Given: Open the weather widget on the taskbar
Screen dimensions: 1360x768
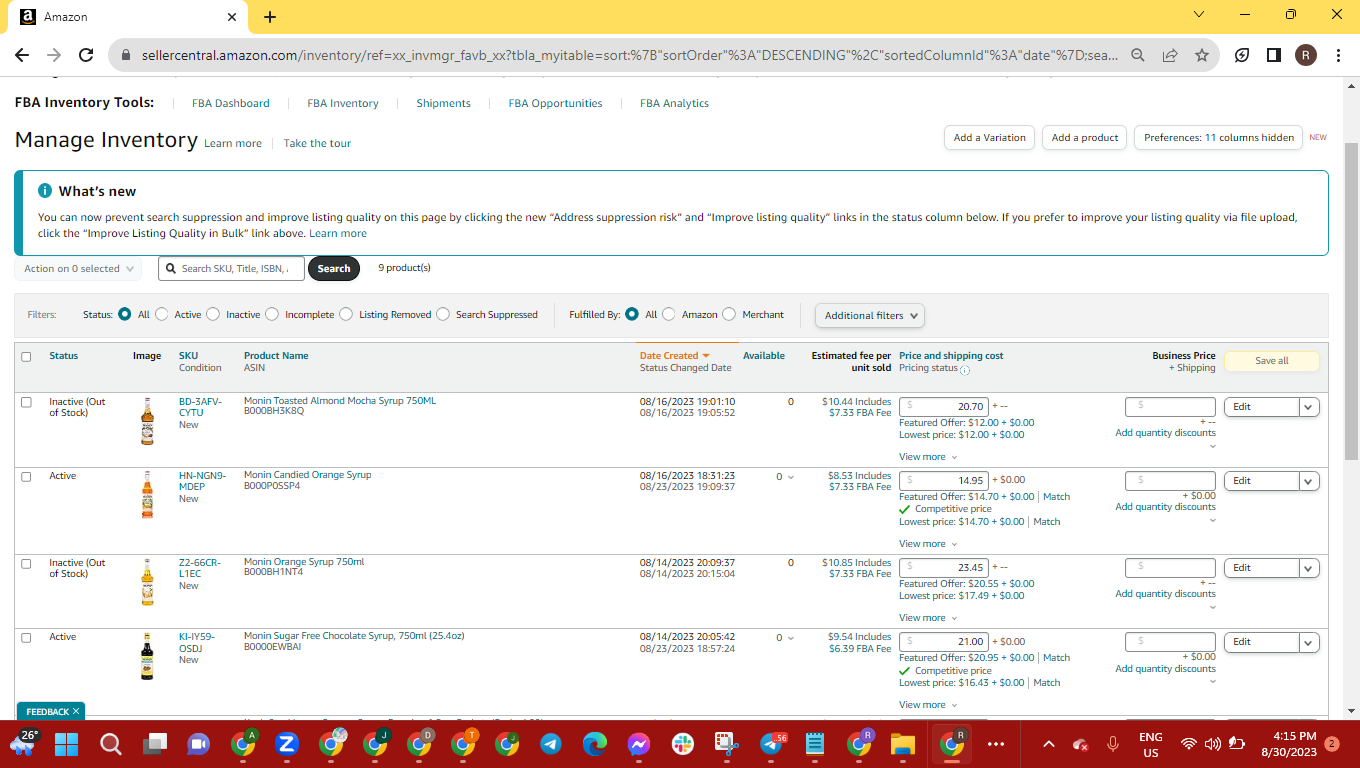Looking at the screenshot, I should pyautogui.click(x=22, y=742).
